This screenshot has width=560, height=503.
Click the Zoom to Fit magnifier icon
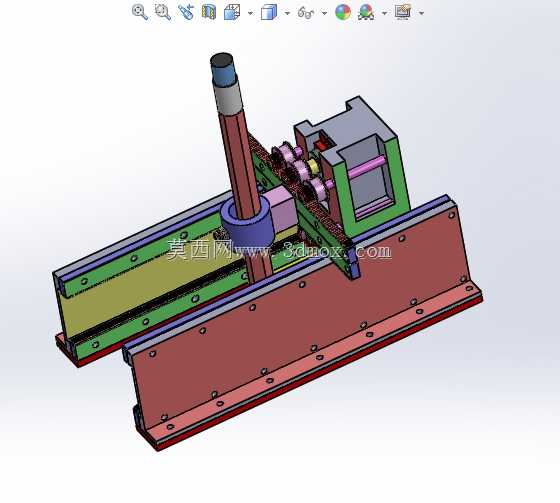(x=140, y=12)
